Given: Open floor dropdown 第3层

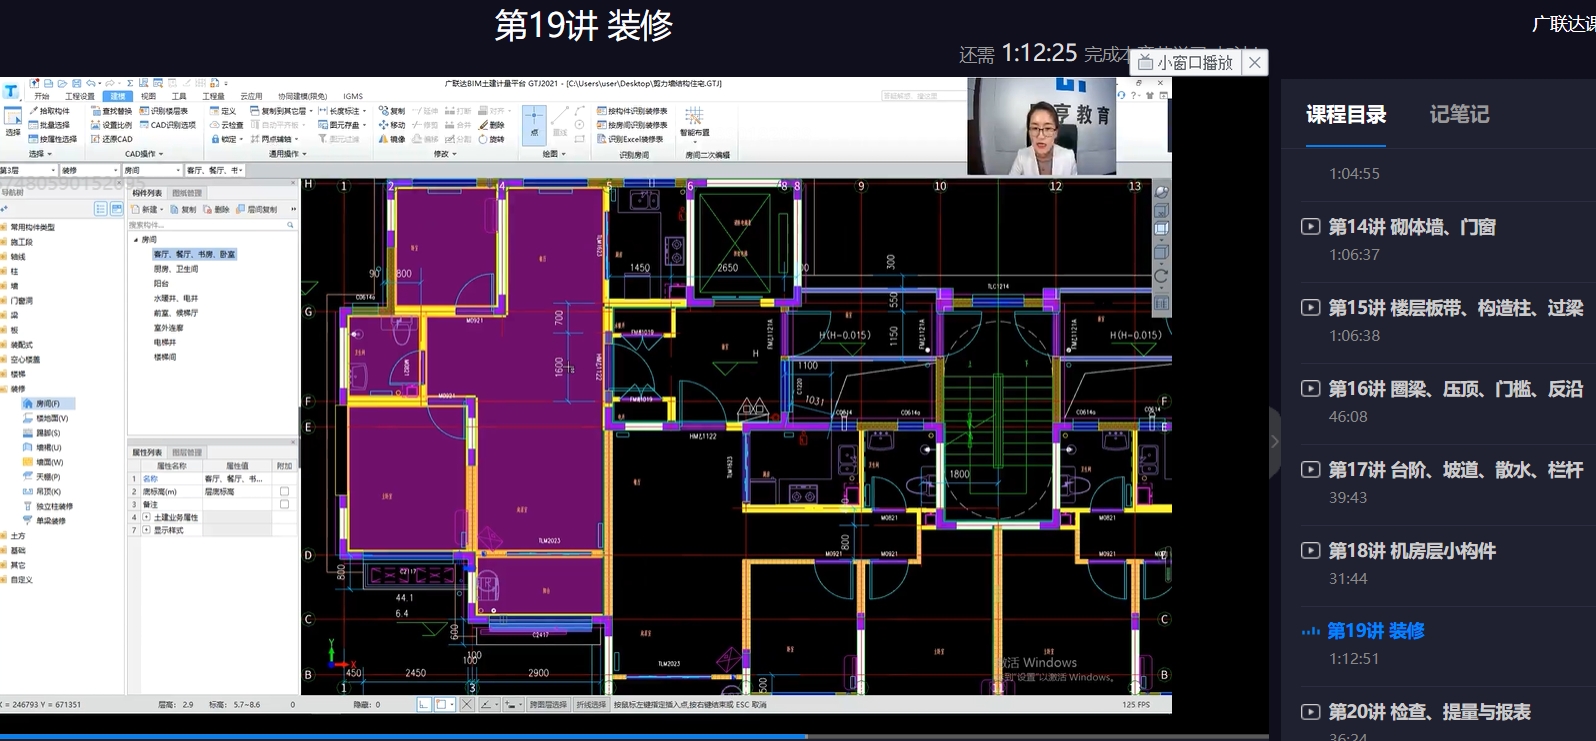Looking at the screenshot, I should tap(28, 170).
